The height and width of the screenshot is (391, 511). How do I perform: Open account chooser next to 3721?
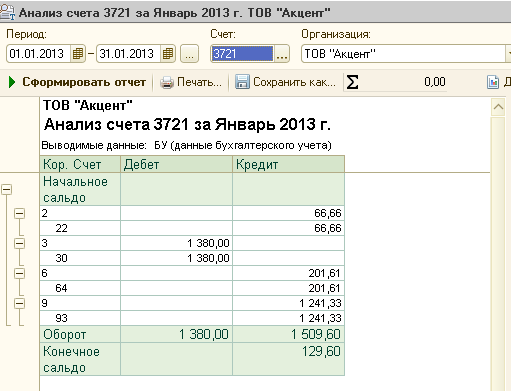click(282, 54)
